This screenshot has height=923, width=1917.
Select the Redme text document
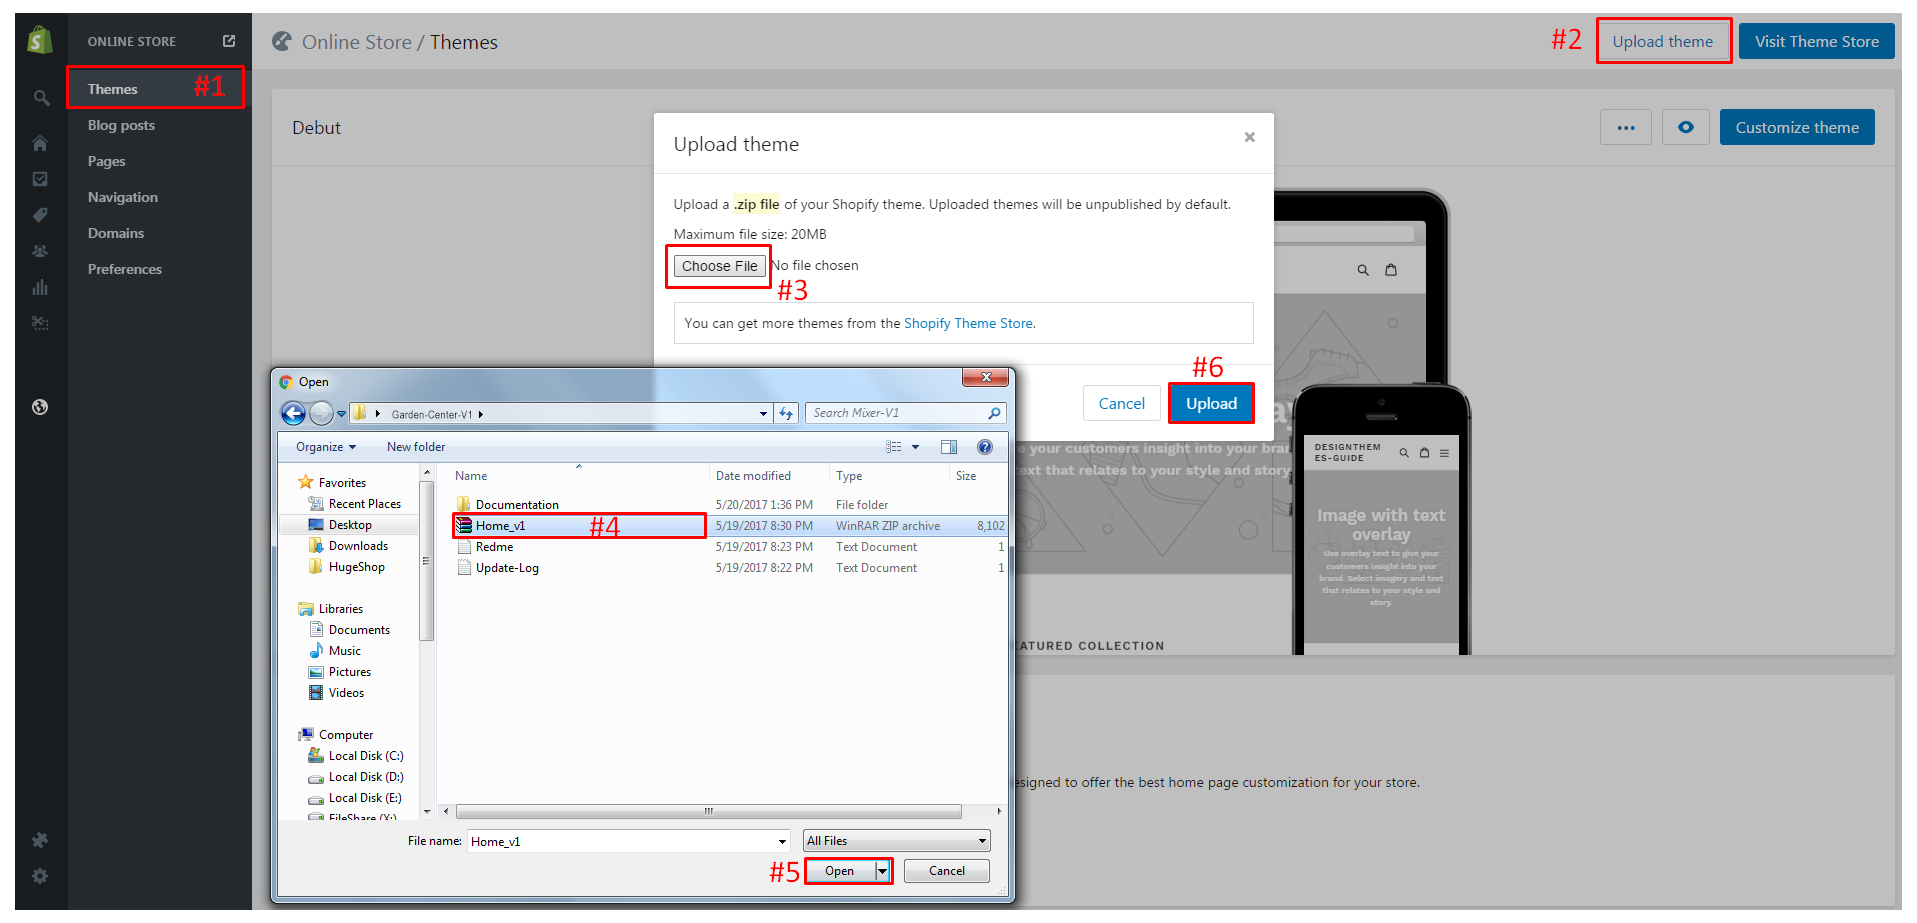pyautogui.click(x=494, y=547)
